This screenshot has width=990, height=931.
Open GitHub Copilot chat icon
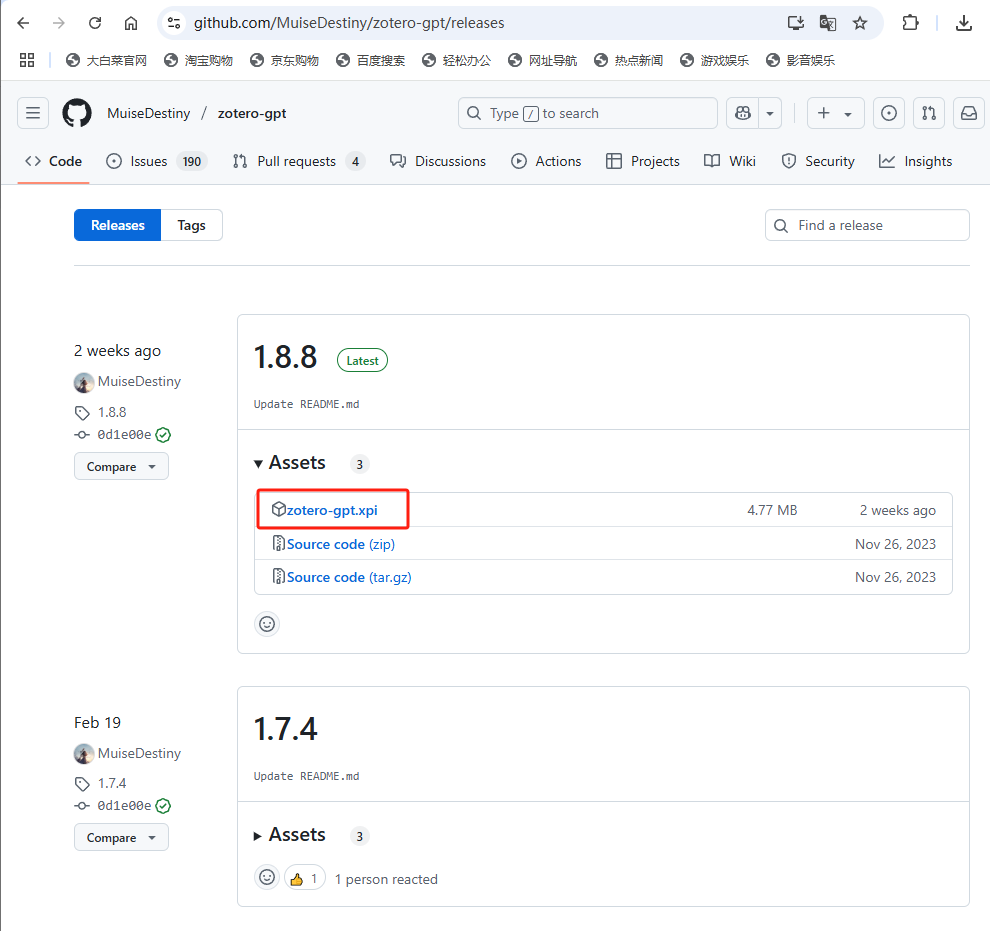point(742,113)
